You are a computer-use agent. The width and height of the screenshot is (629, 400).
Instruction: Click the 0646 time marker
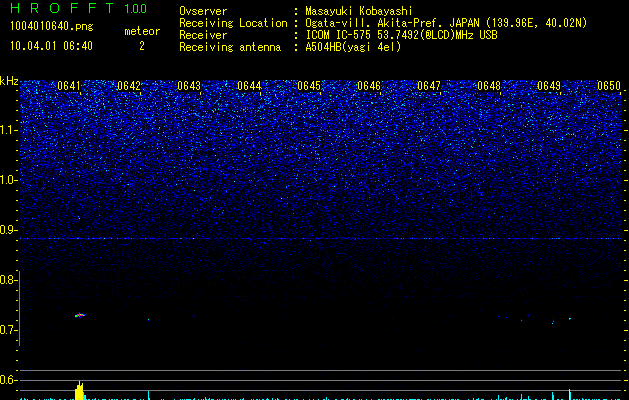point(369,86)
